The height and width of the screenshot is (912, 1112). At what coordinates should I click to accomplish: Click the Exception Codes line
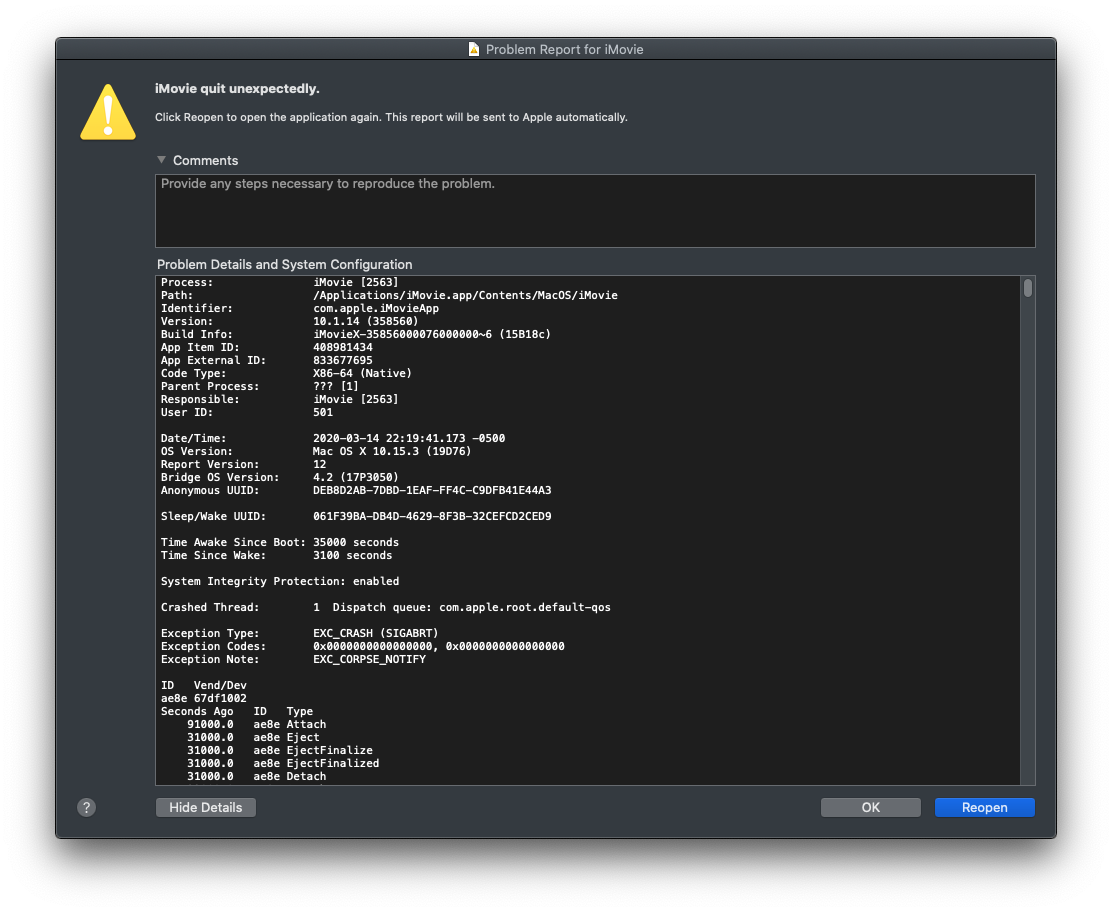362,646
